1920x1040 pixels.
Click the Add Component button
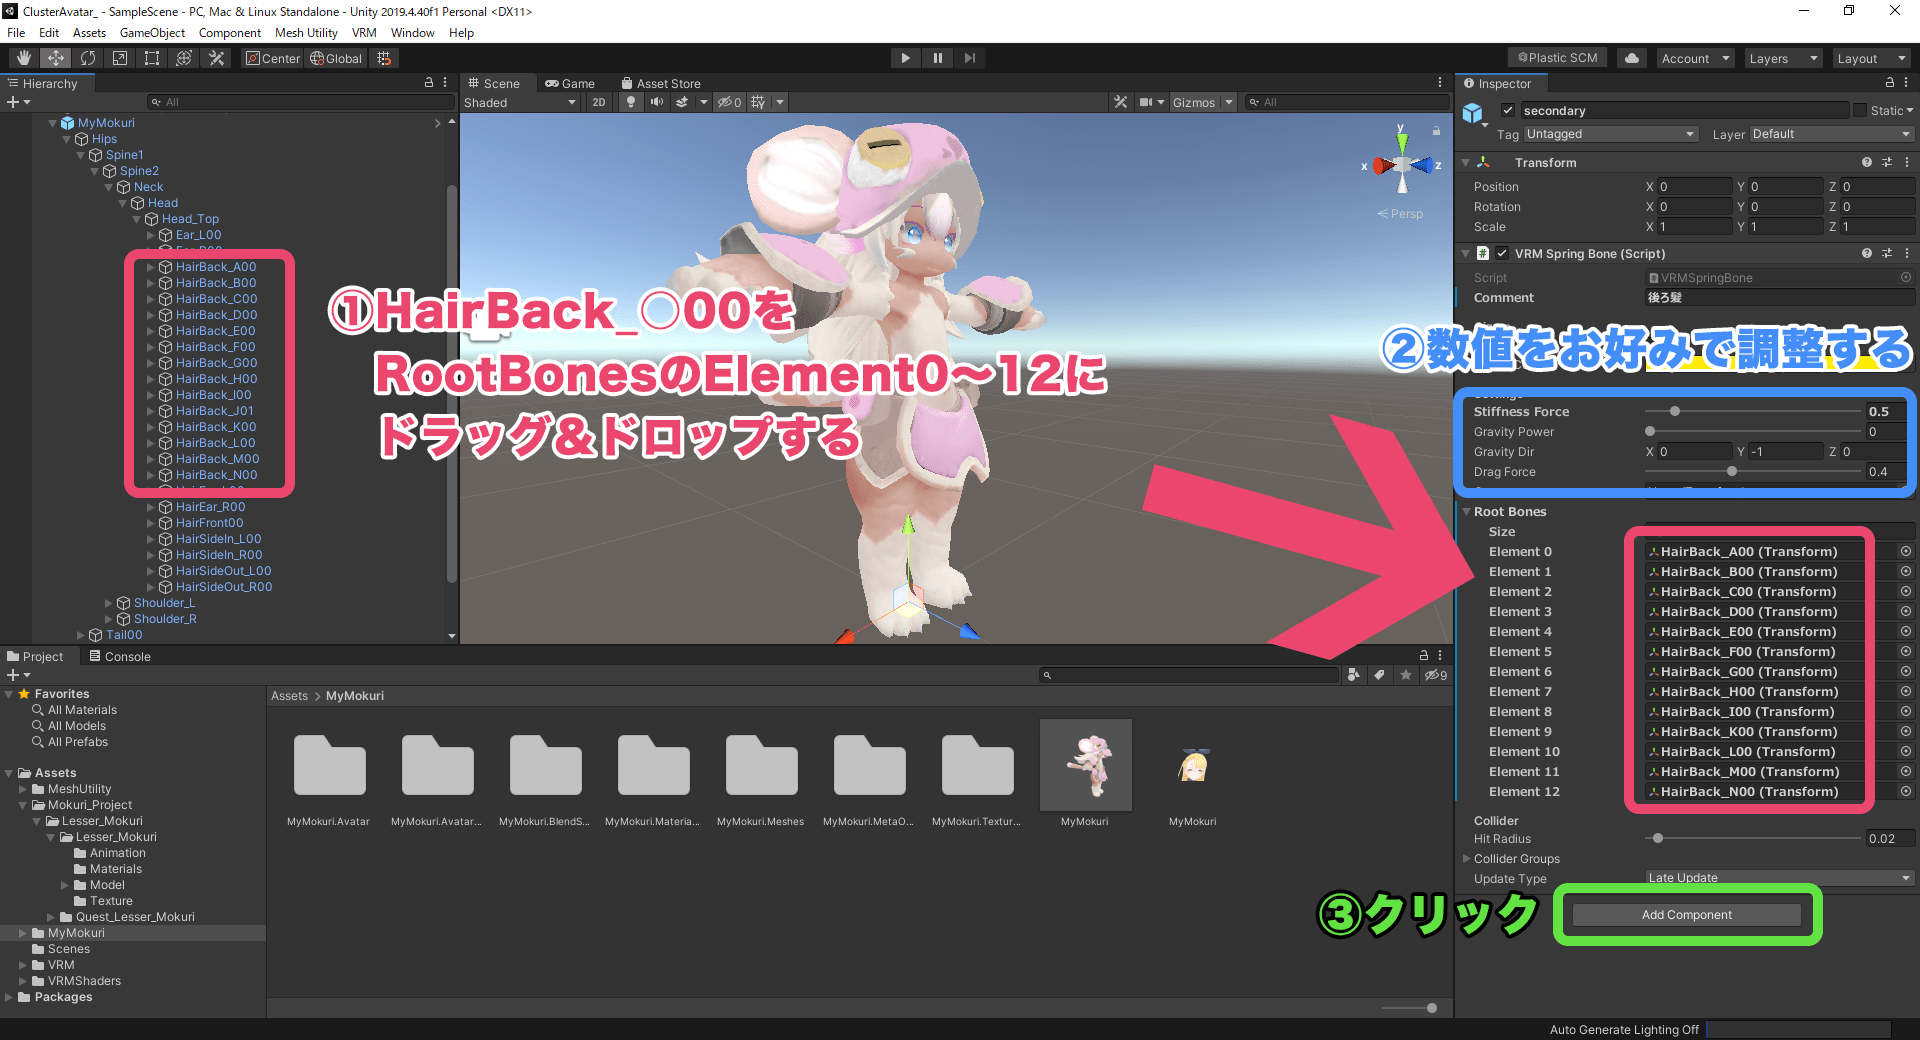coord(1686,914)
